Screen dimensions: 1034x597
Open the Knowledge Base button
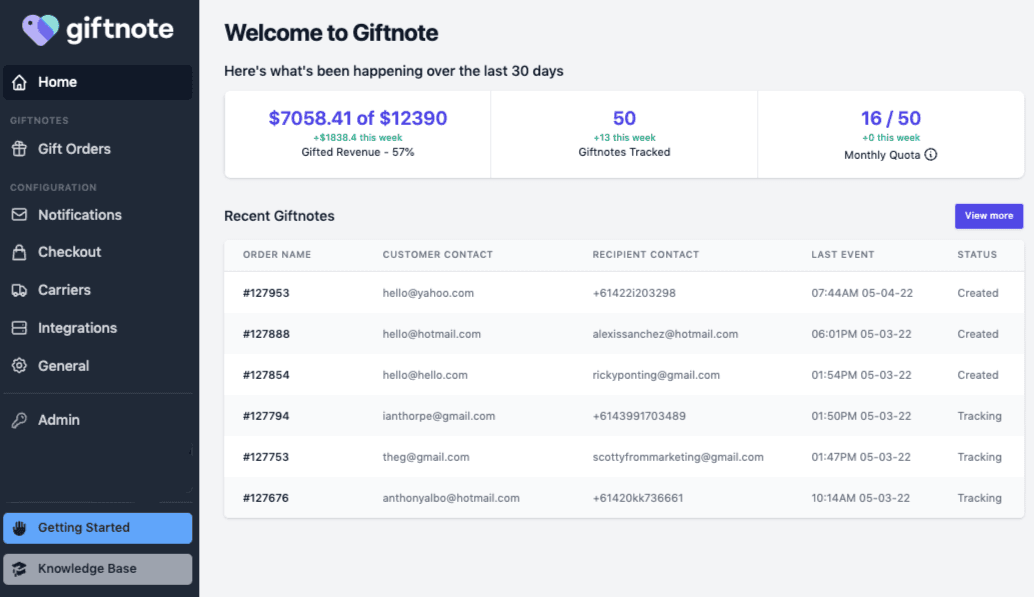(x=98, y=569)
